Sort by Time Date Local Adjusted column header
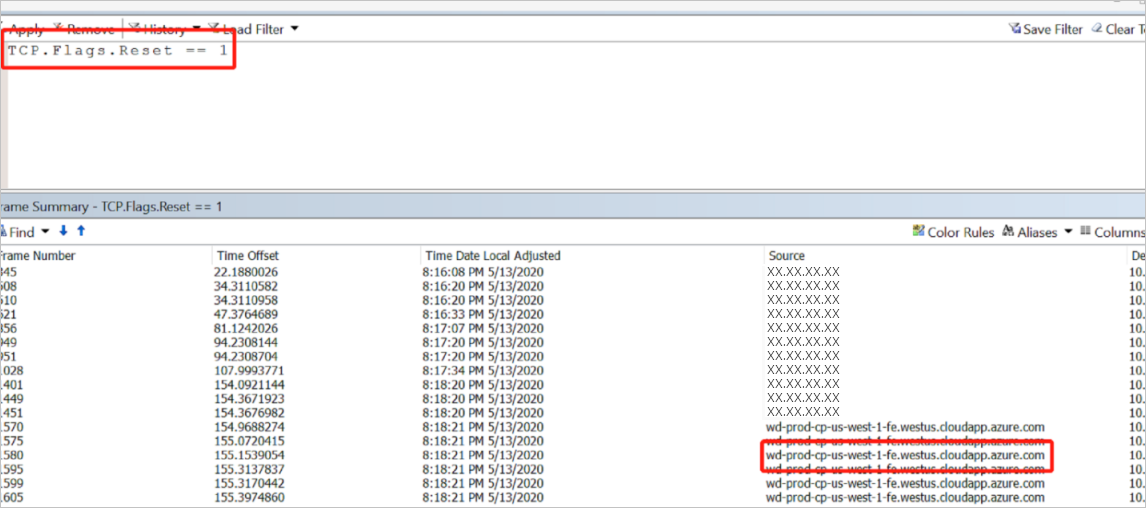 [593, 256]
